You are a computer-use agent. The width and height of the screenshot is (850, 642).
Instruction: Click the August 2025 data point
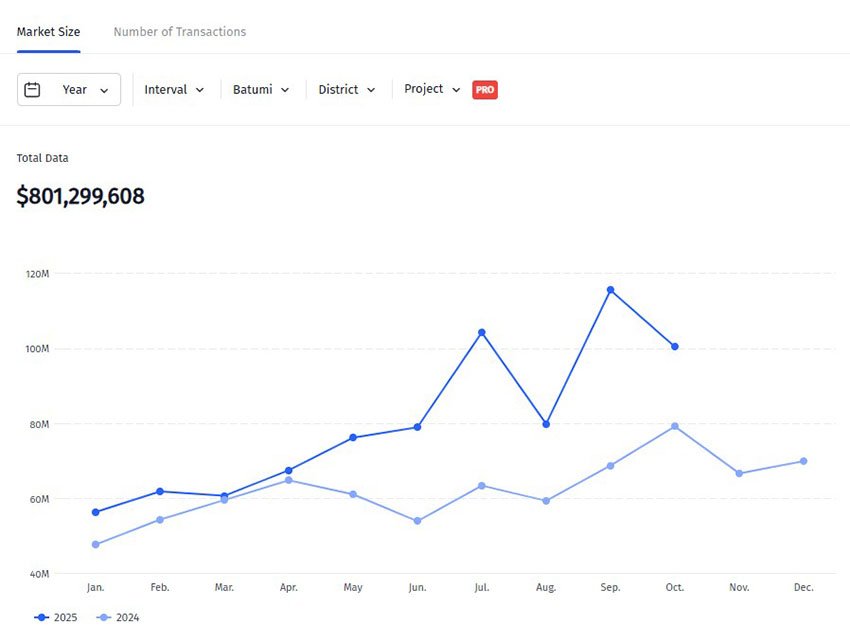pyautogui.click(x=546, y=424)
